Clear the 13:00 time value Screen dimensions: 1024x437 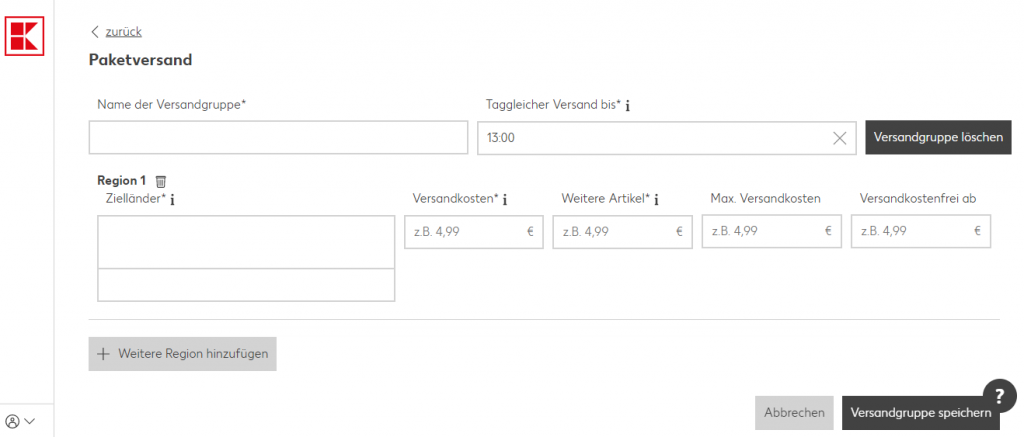(840, 138)
